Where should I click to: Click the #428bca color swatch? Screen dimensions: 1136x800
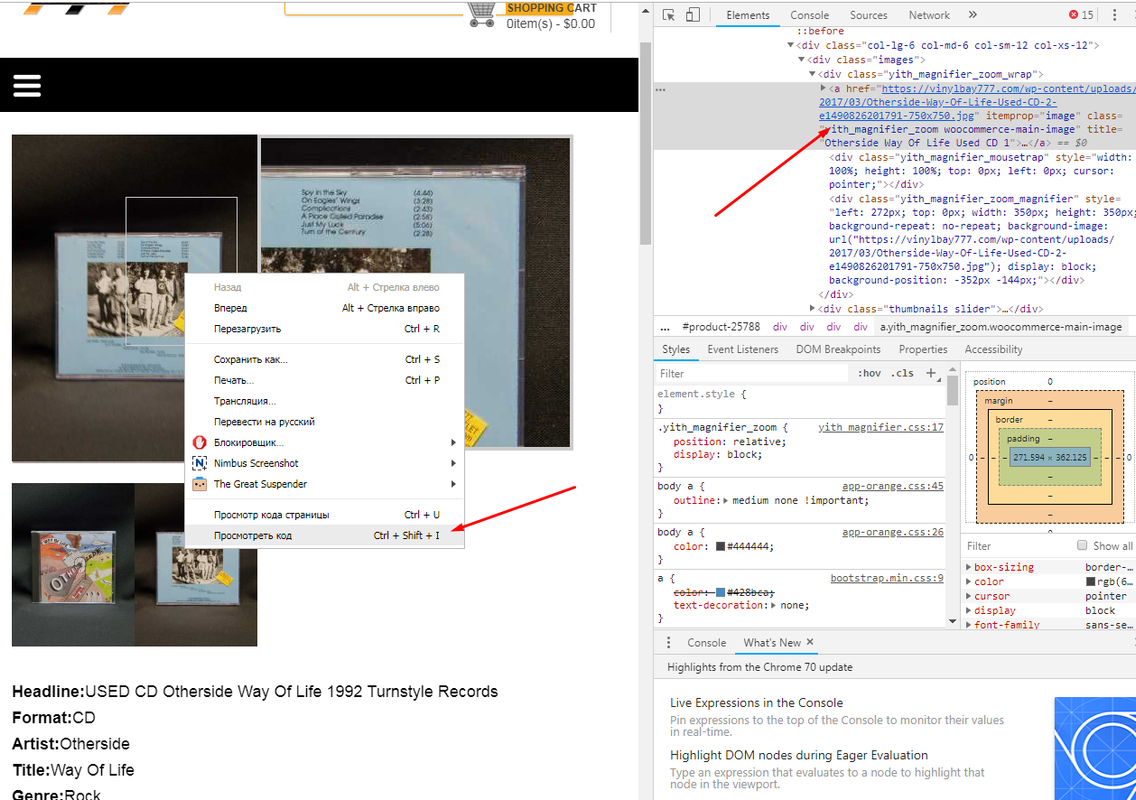point(720,592)
